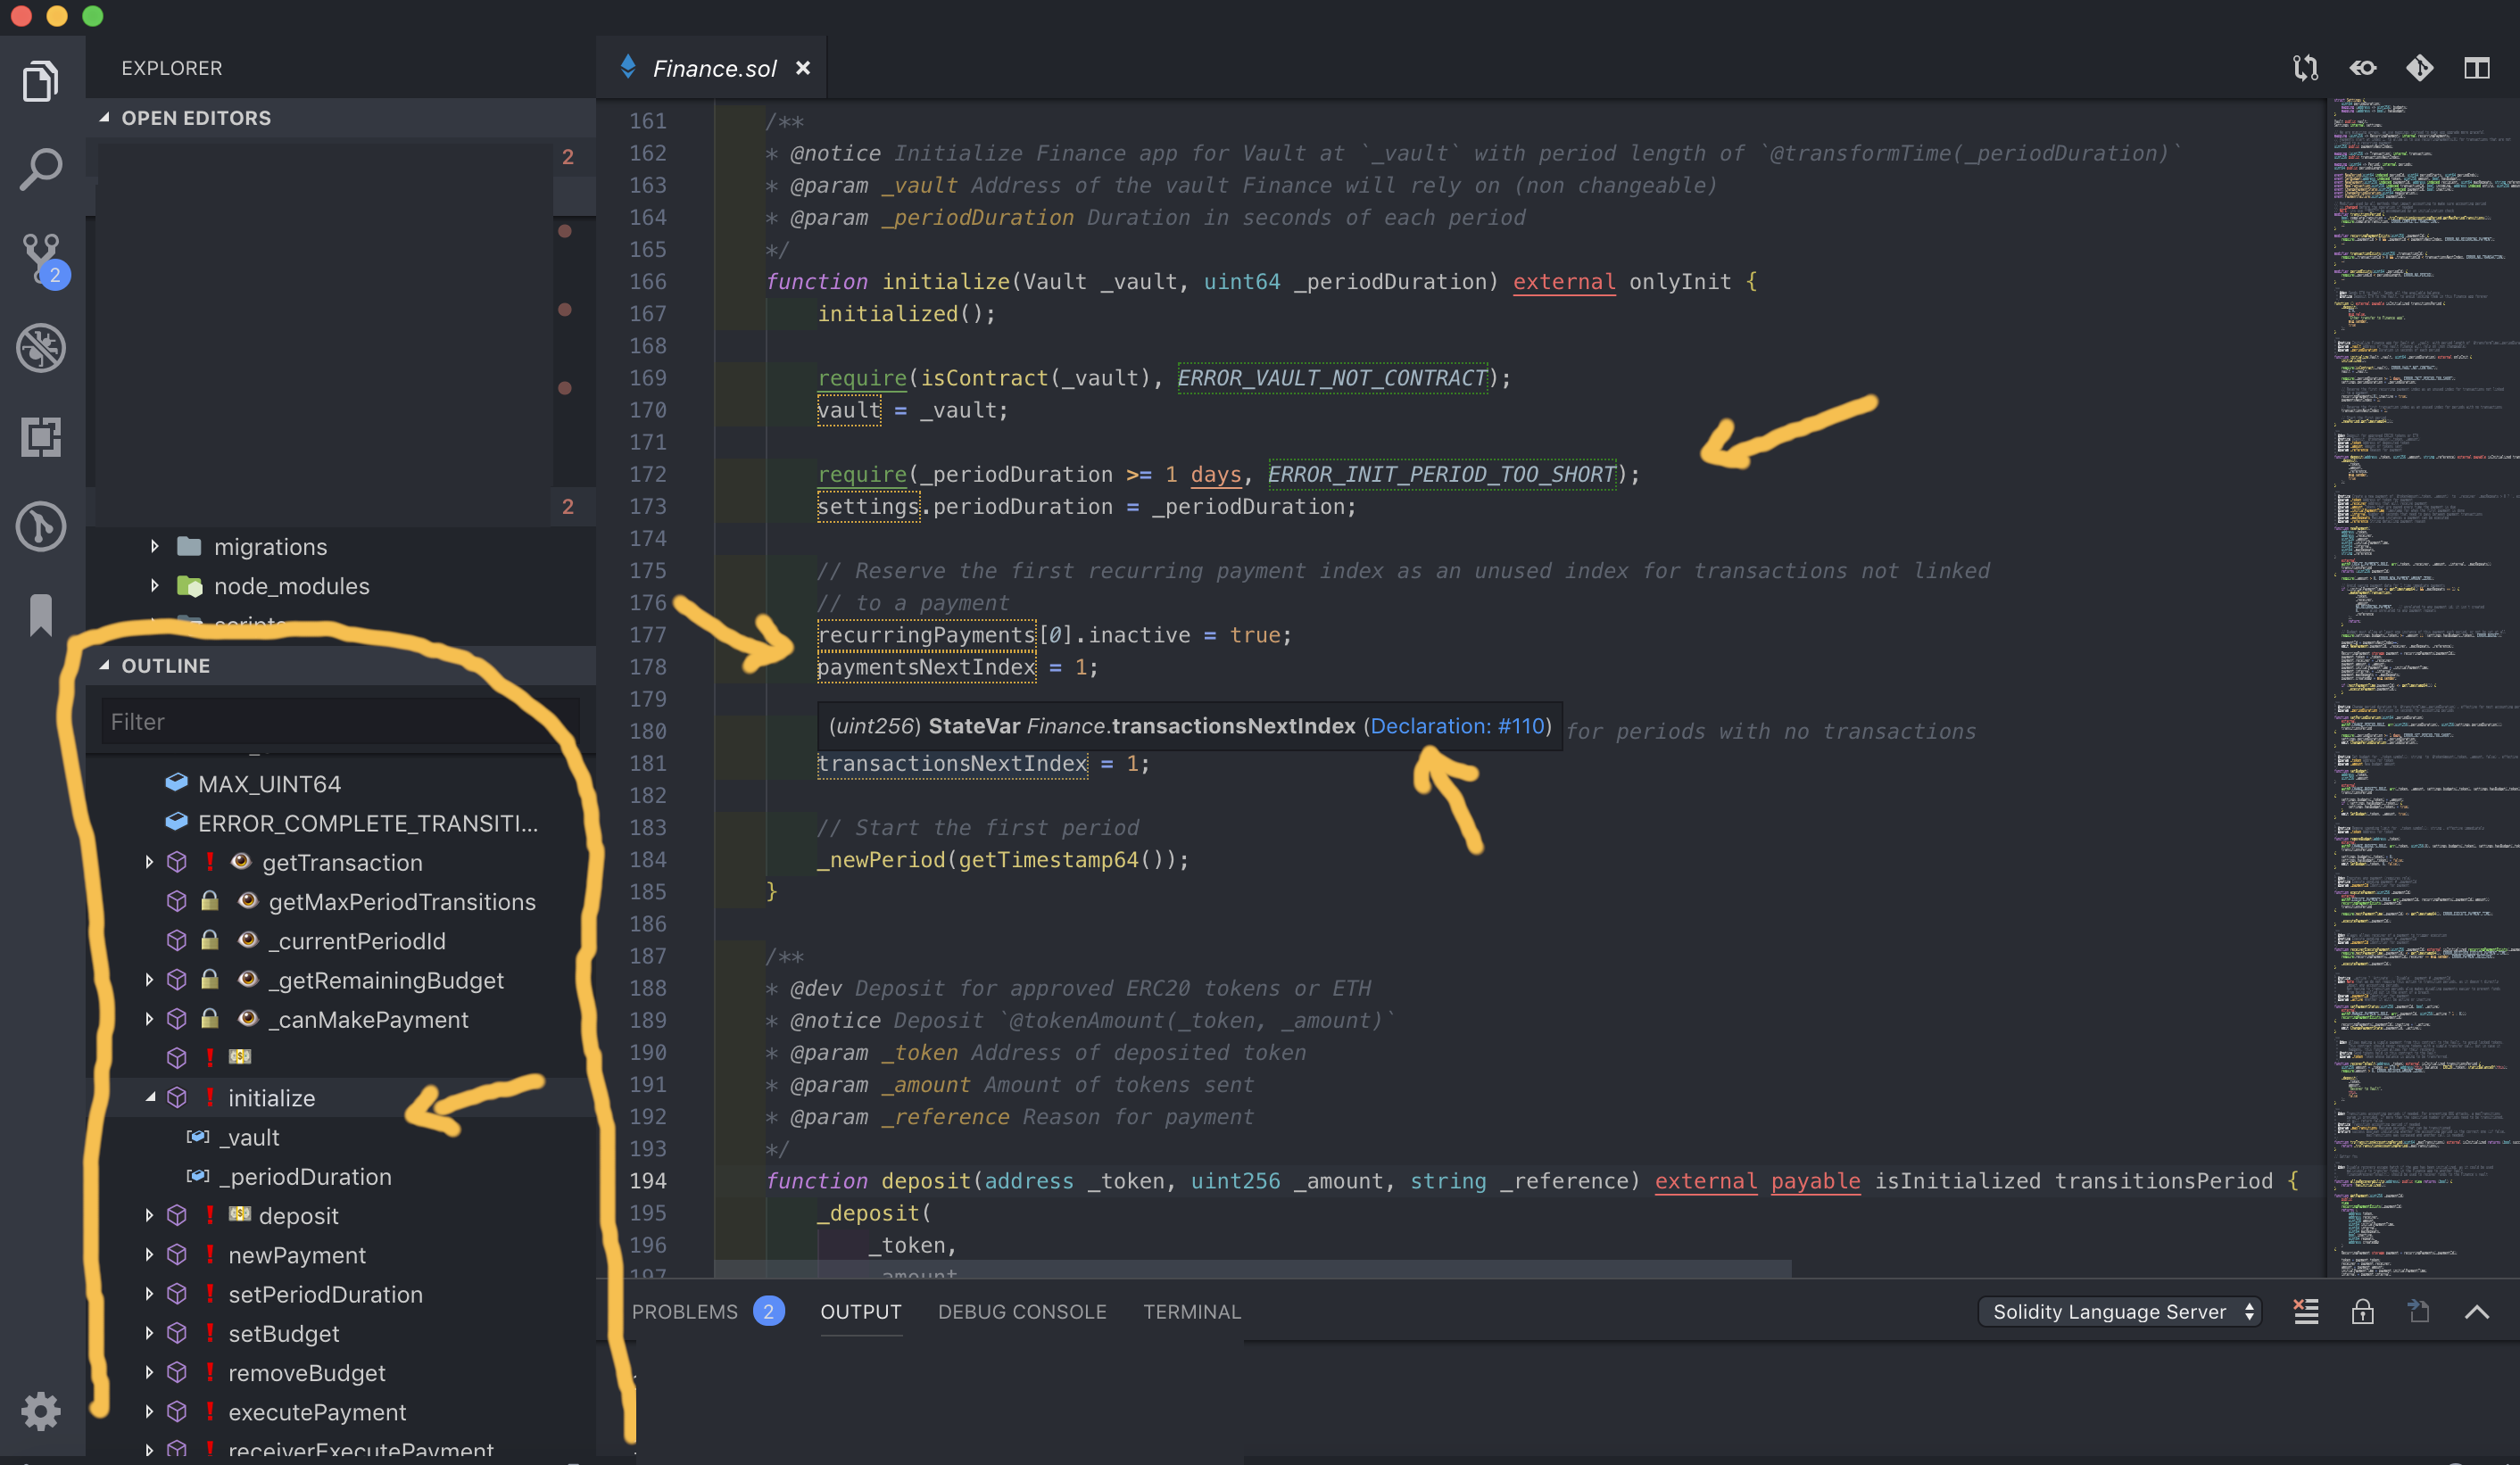This screenshot has height=1465, width=2520.
Task: Expand the node_modules folder
Action: click(x=154, y=585)
